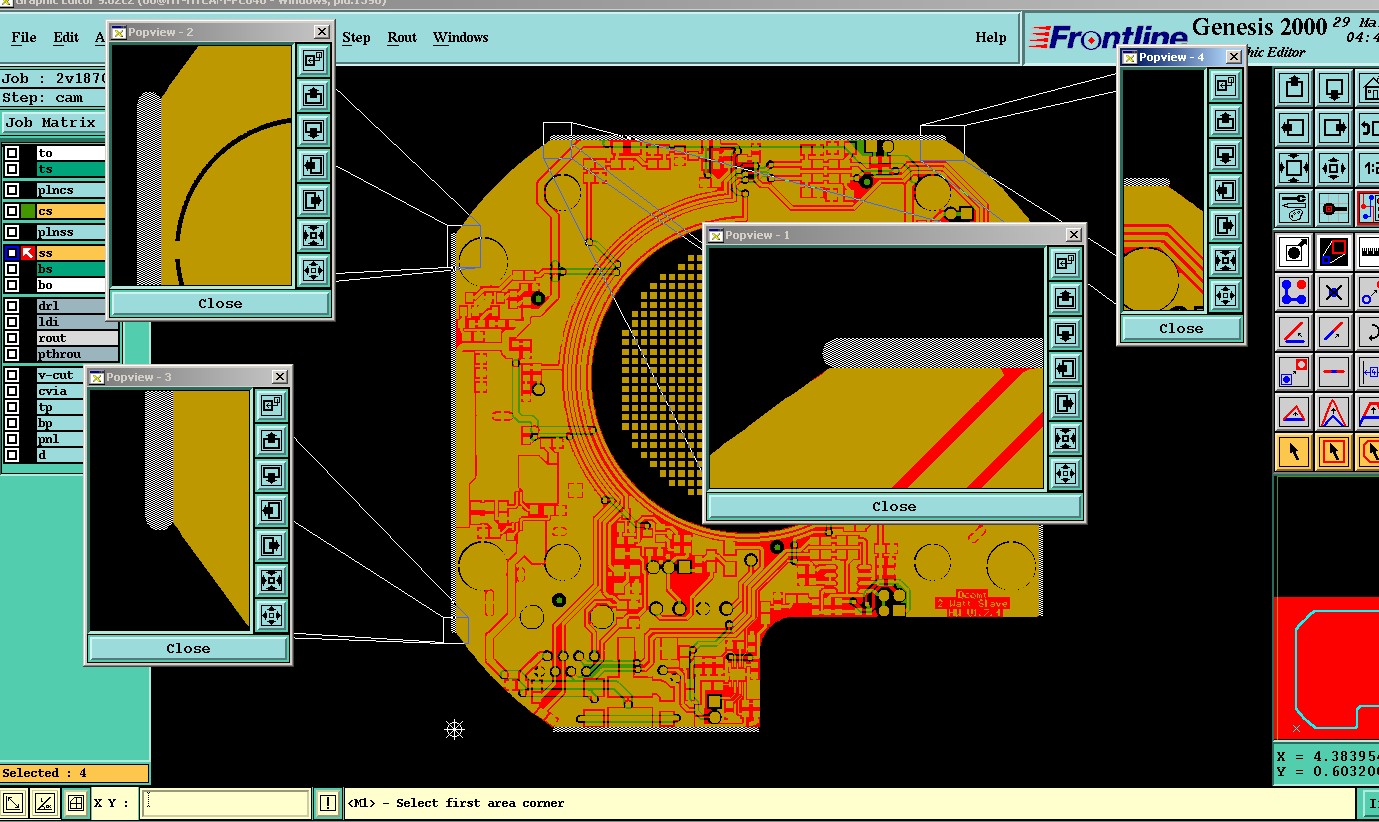
Task: Click Close button in Popview - 4
Action: (1181, 328)
